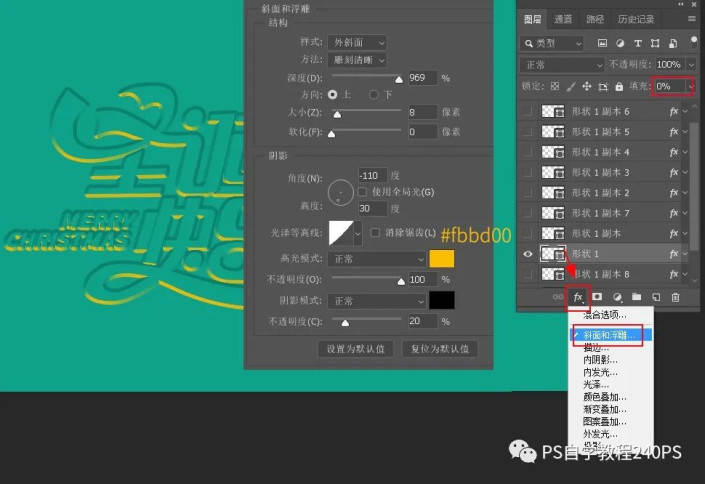Open the Layers panel options menu
The width and height of the screenshot is (705, 484).
click(x=692, y=19)
